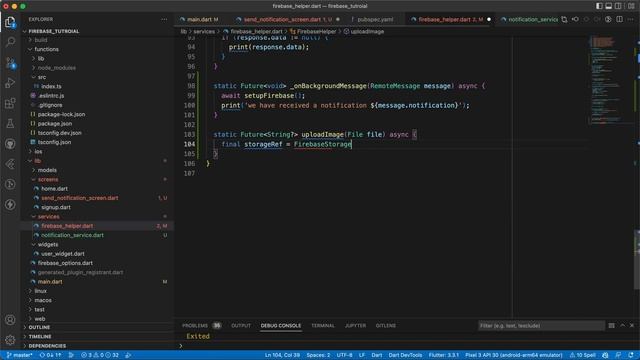Click the notifications bell in status bar
The height and width of the screenshot is (360, 640).
[x=631, y=355]
